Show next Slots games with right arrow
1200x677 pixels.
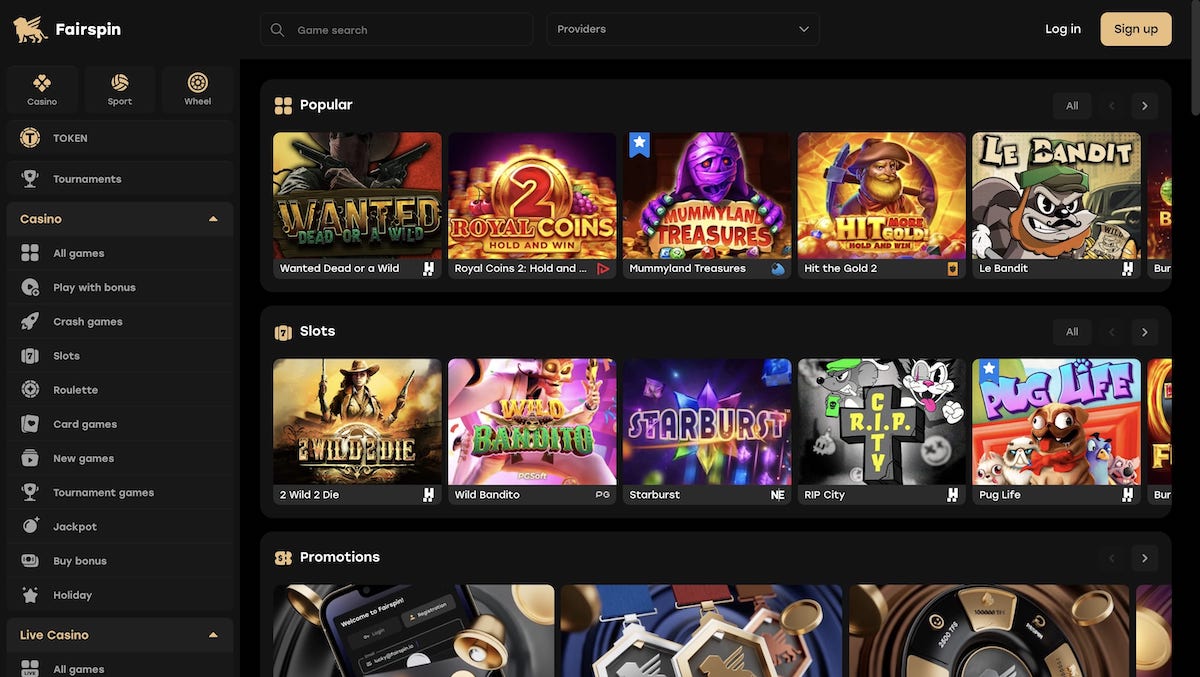(1144, 332)
